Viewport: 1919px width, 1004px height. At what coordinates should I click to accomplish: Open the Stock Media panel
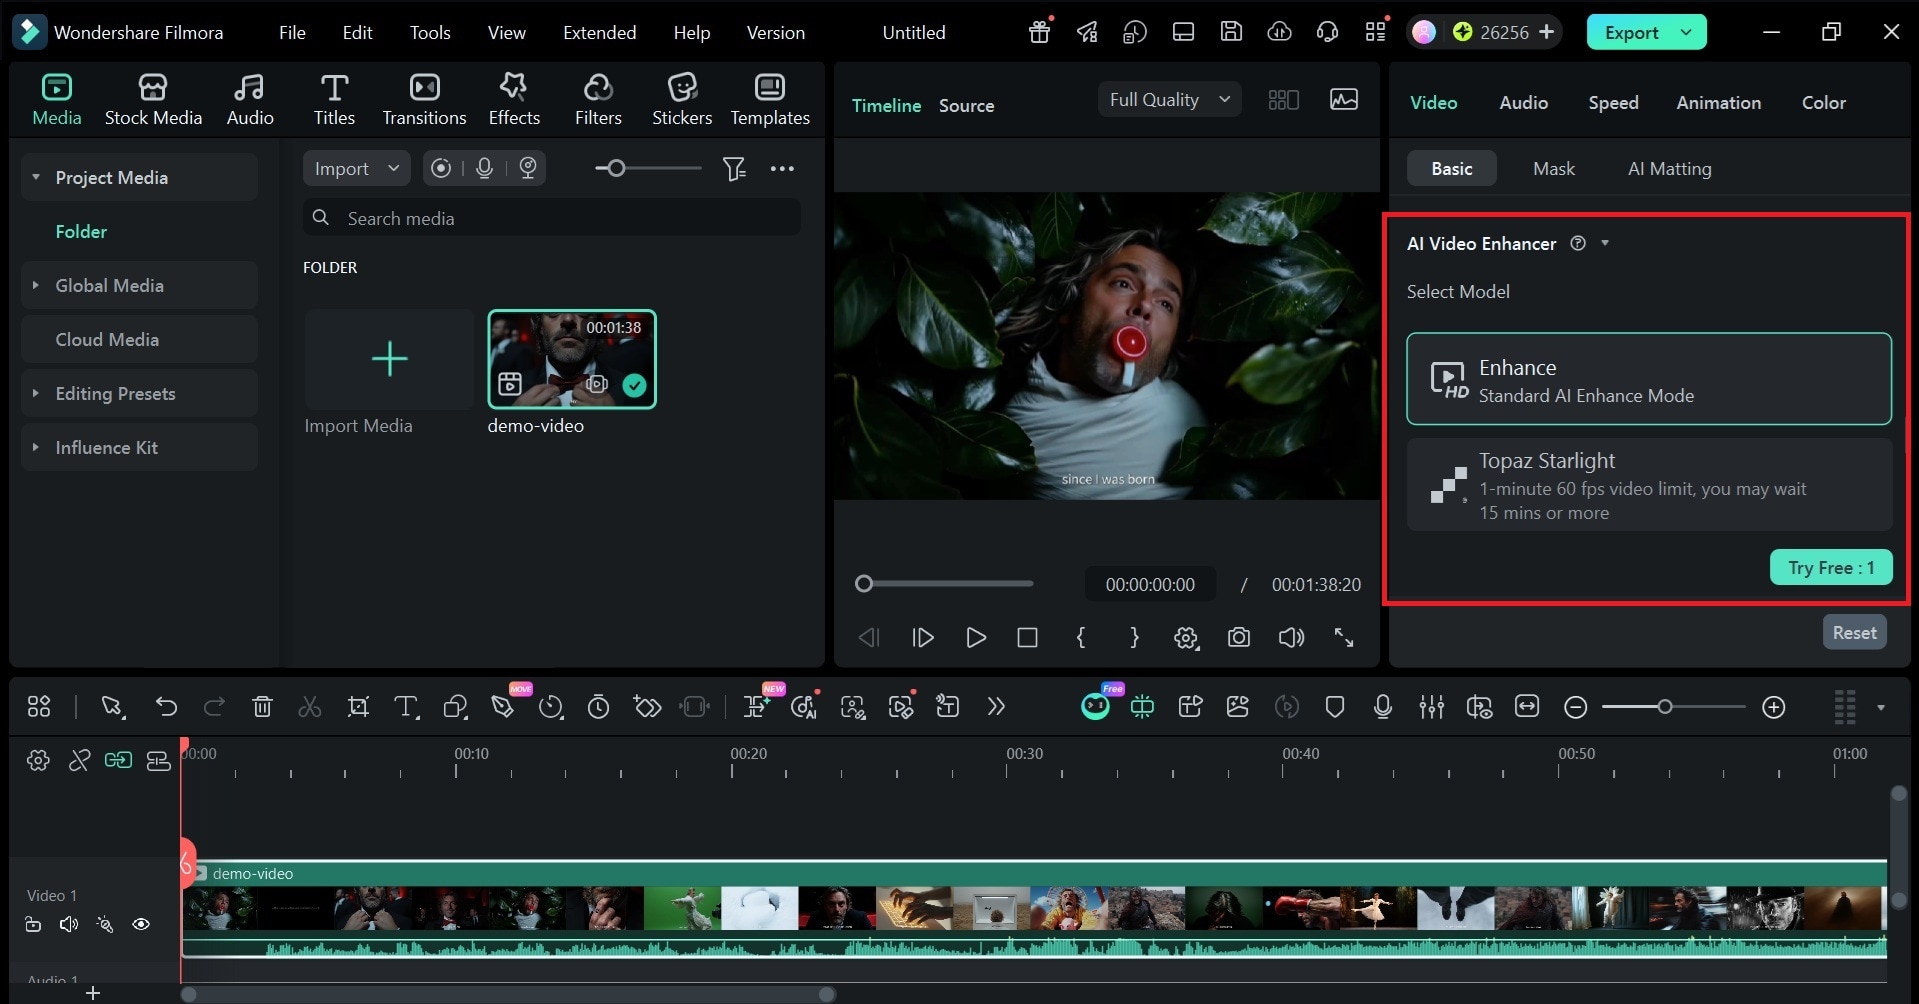(152, 97)
